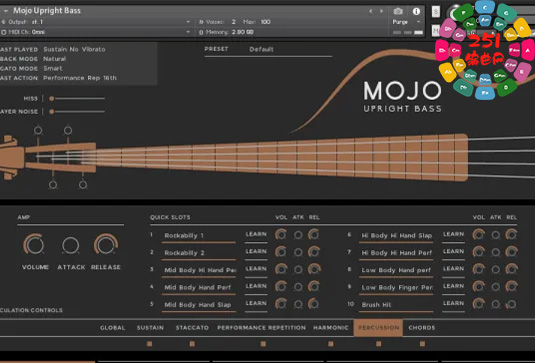Open the Rockabilly 1 quick slot selector
535x363 pixels.
click(199, 236)
